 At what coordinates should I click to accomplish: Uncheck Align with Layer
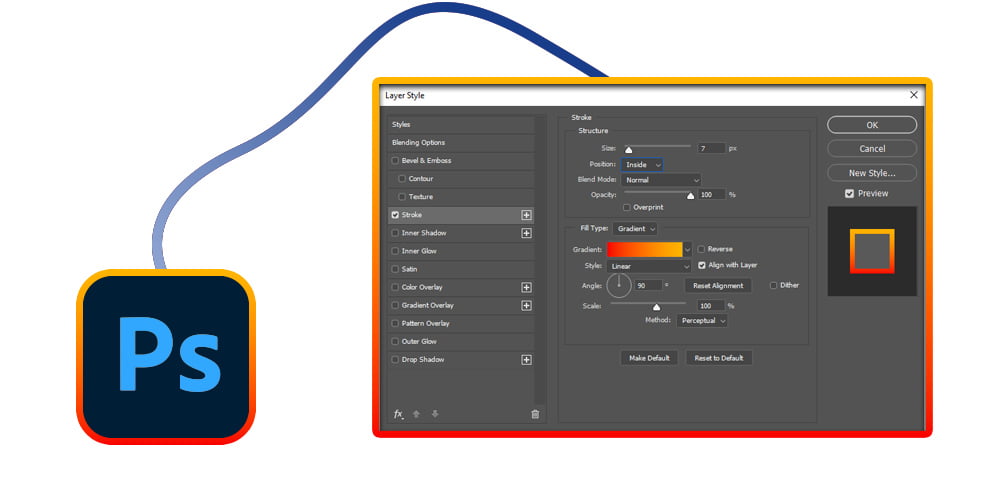702,265
